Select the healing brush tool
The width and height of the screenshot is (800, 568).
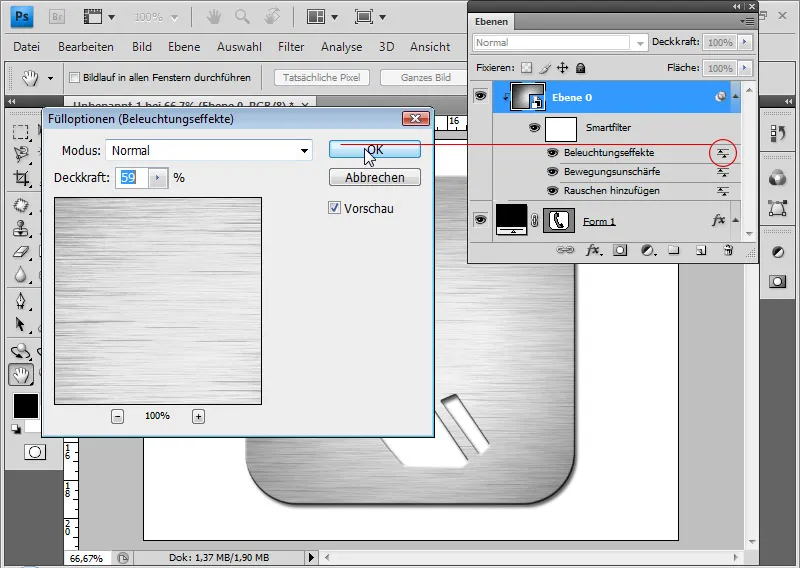click(20, 205)
